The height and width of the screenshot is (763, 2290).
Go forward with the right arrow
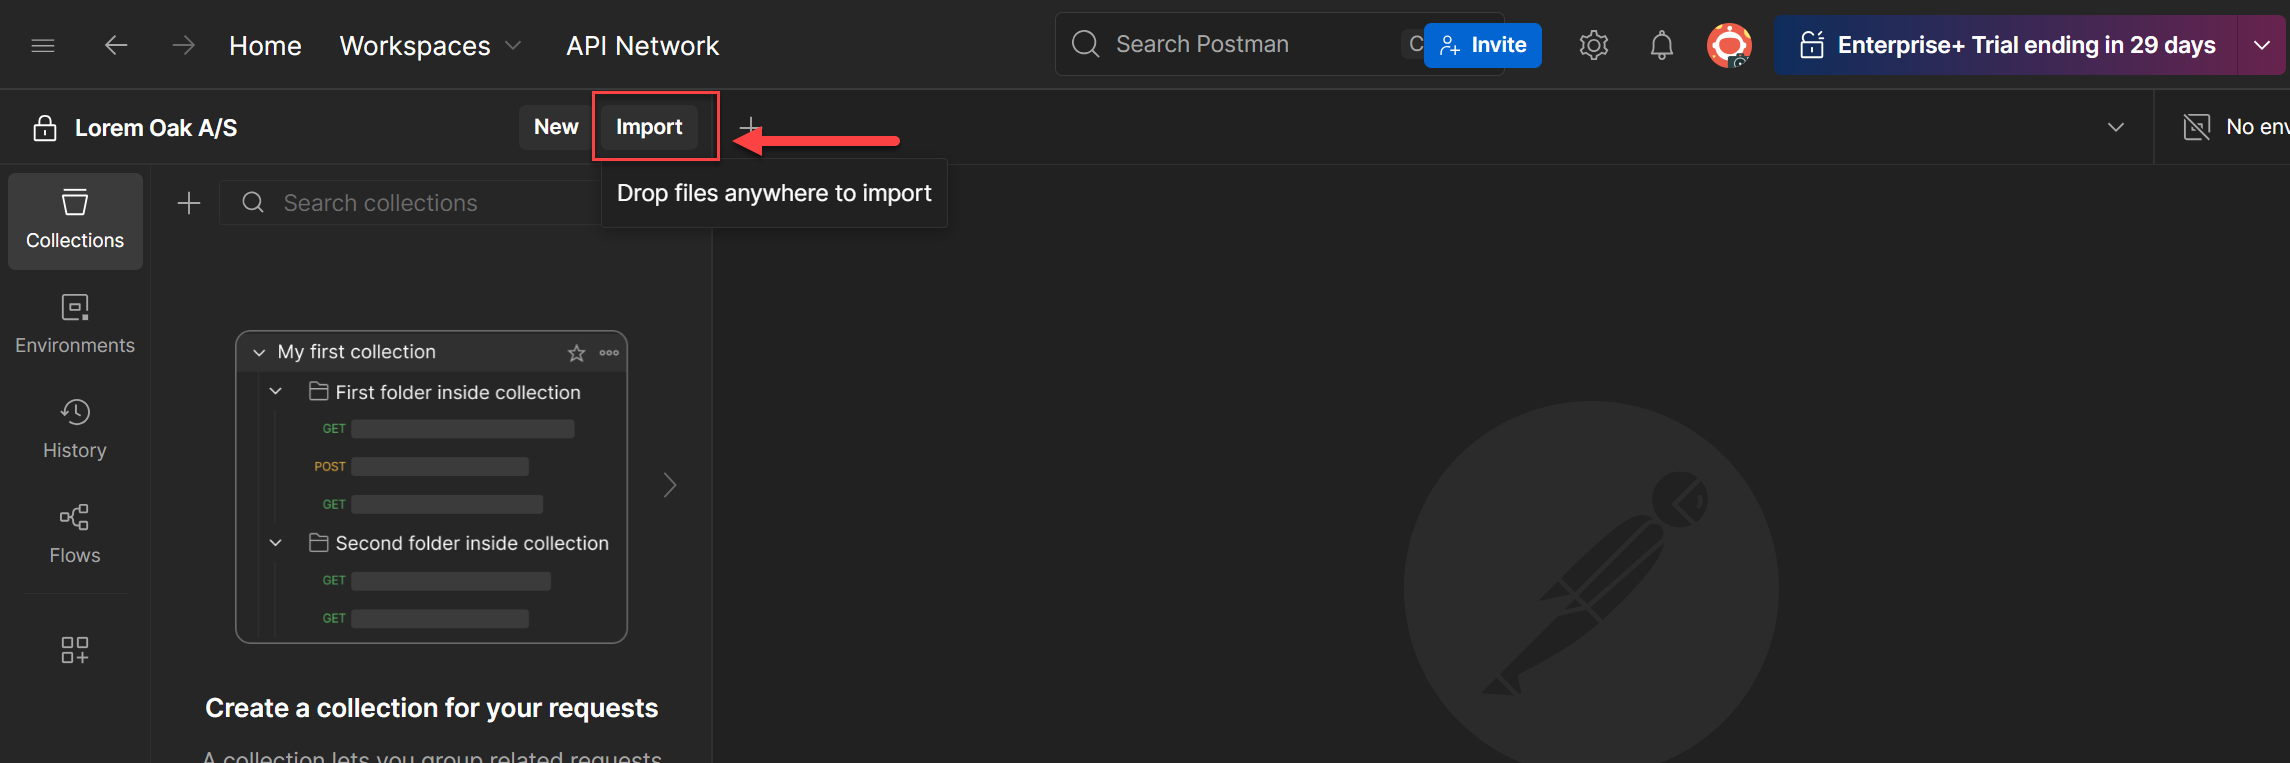183,45
